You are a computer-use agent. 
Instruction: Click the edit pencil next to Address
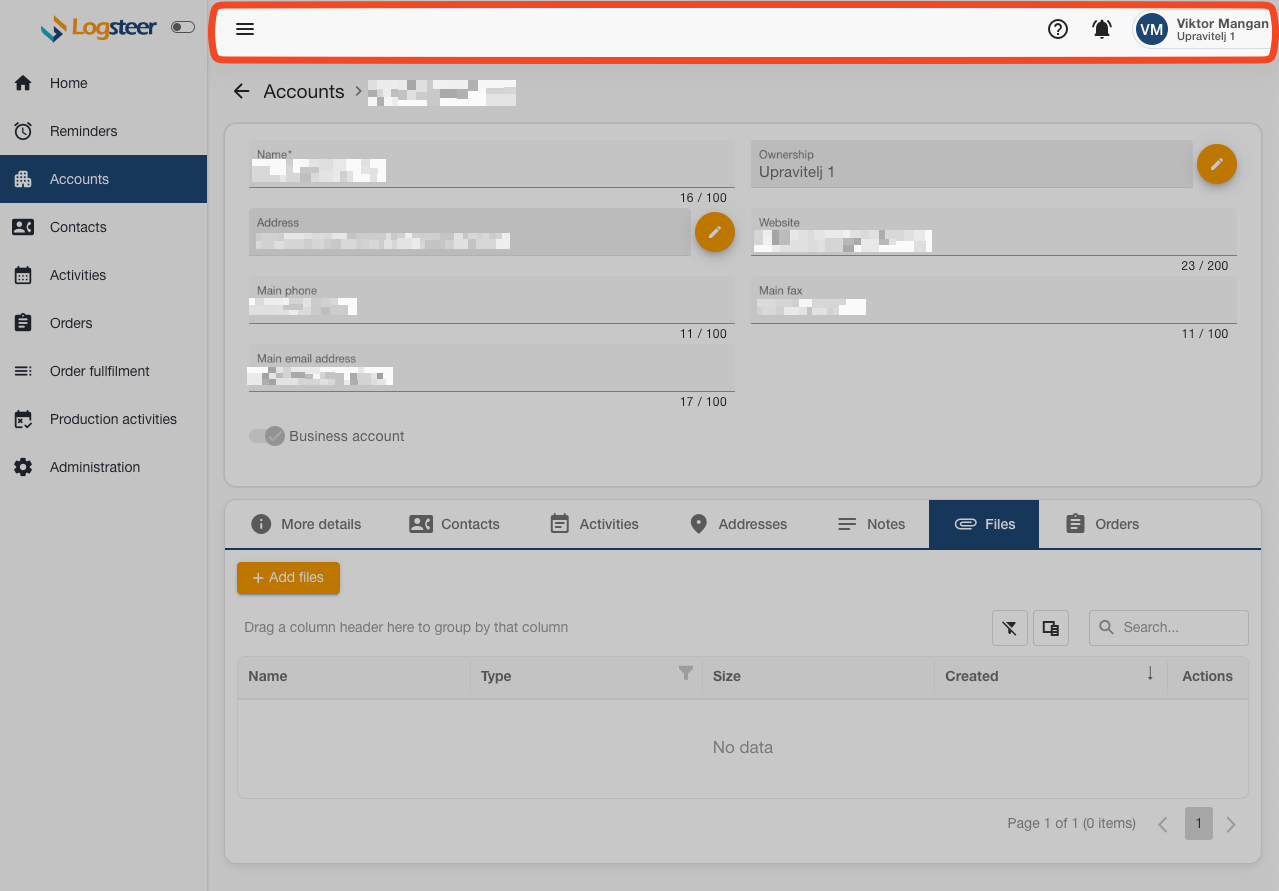pyautogui.click(x=714, y=232)
